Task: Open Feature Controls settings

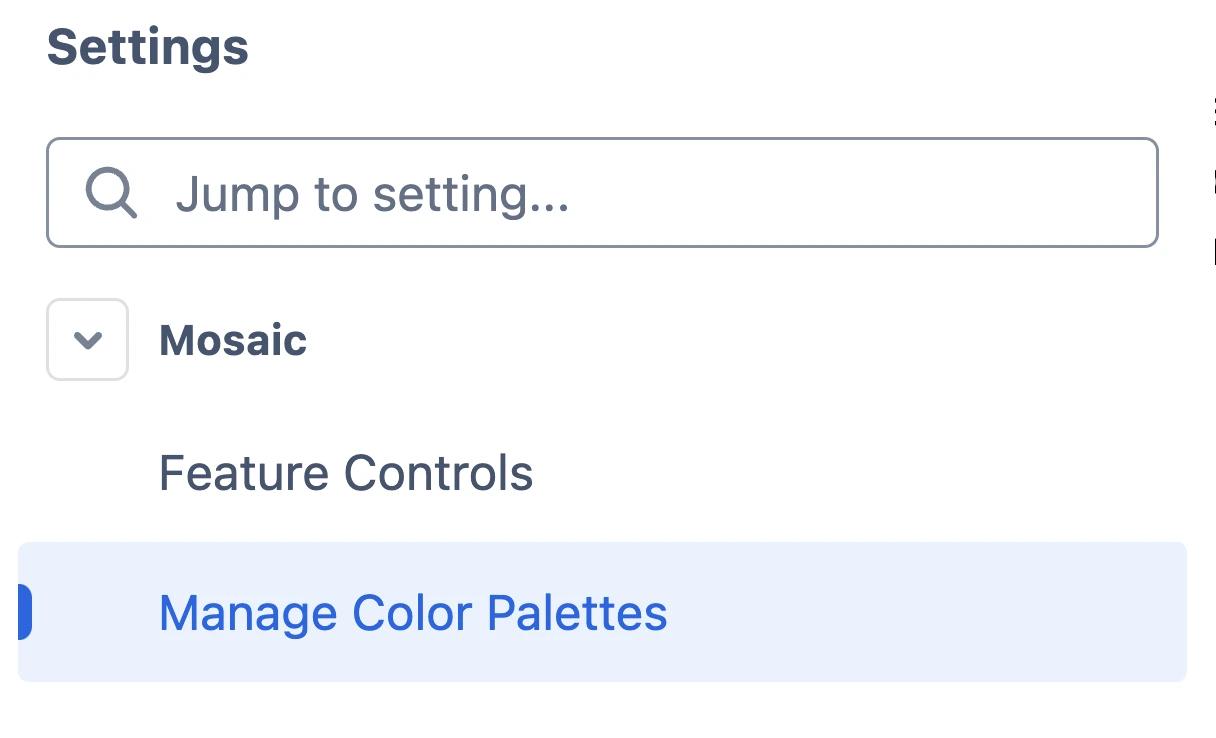Action: (x=346, y=473)
